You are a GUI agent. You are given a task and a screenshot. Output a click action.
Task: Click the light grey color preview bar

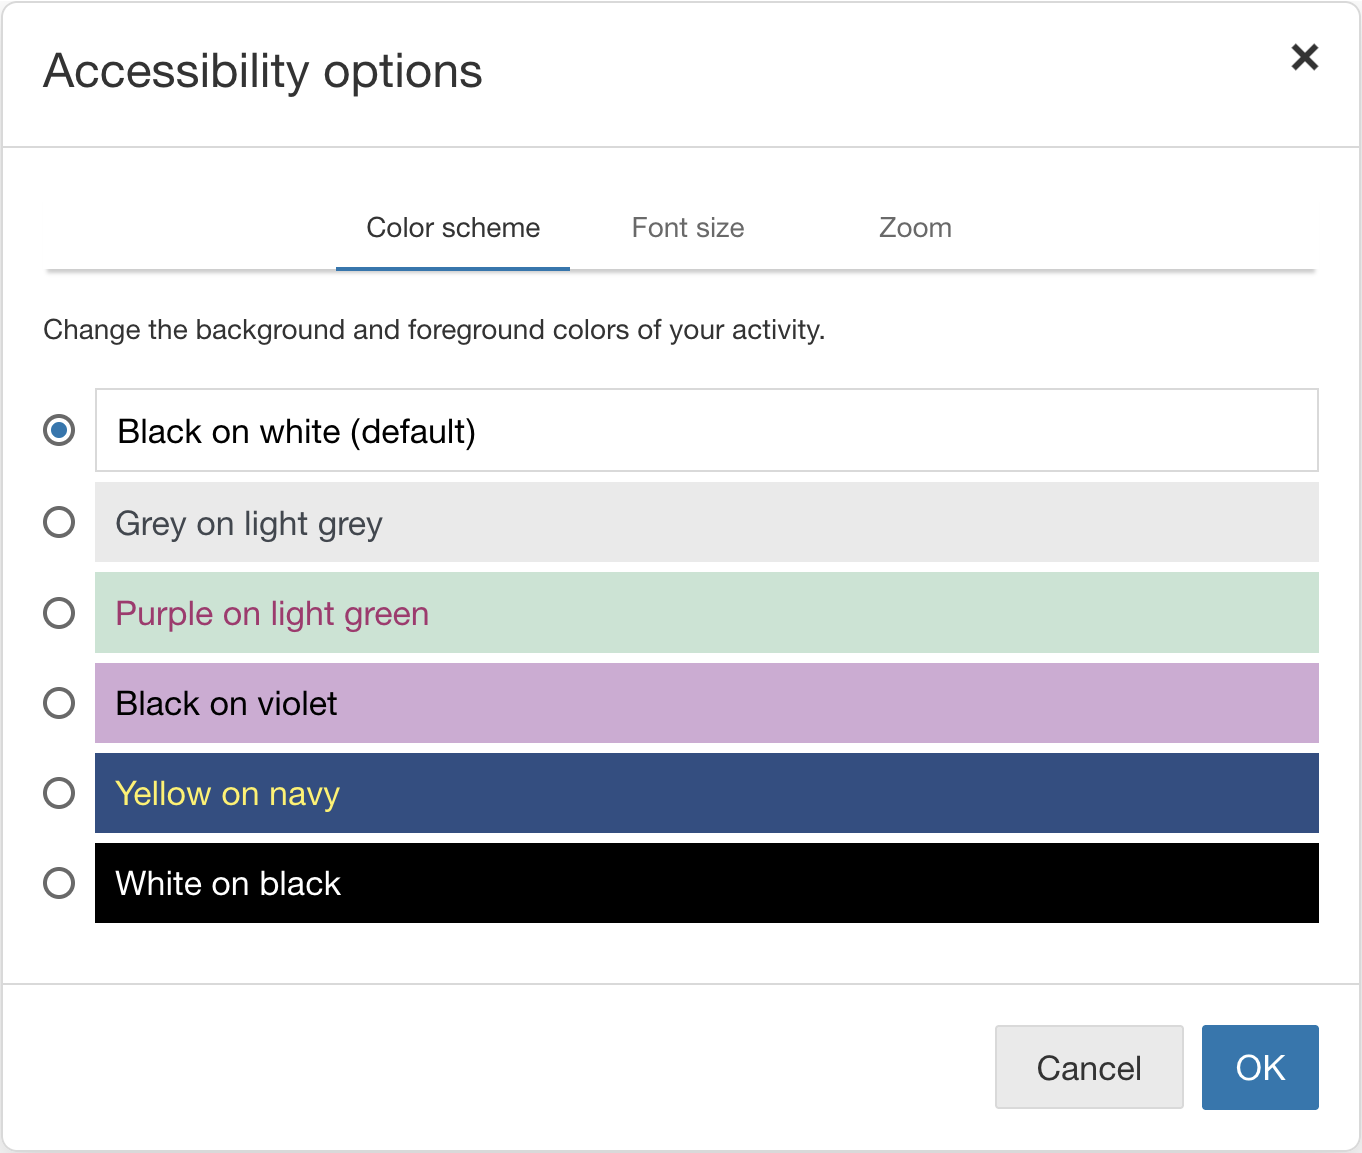[707, 522]
